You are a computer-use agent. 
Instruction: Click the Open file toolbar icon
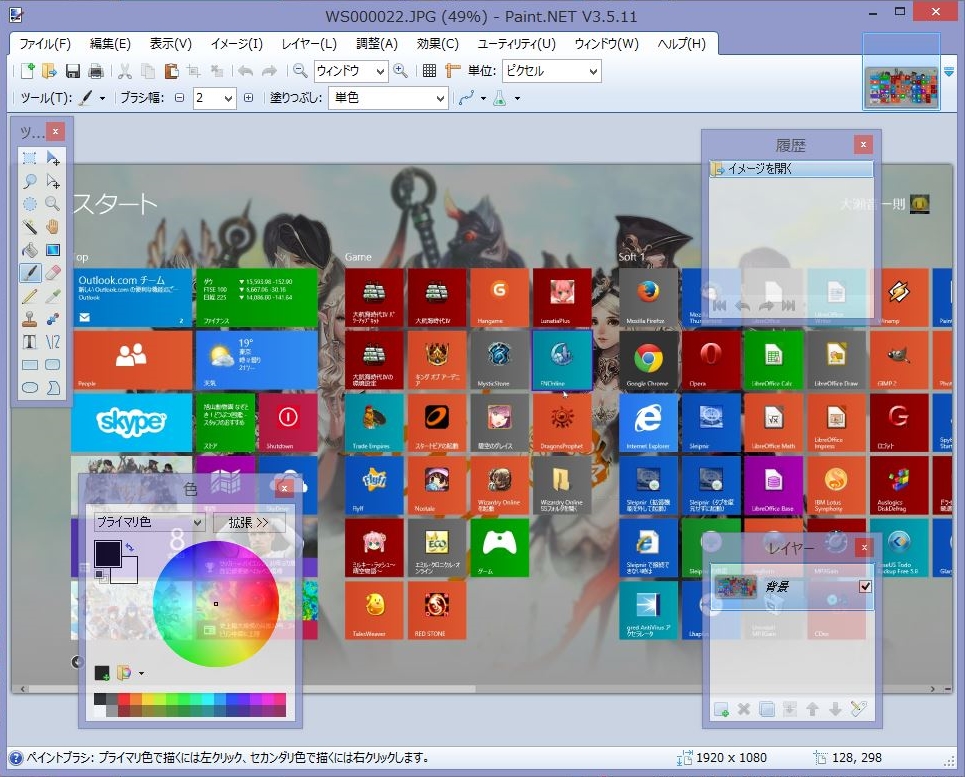(x=49, y=71)
